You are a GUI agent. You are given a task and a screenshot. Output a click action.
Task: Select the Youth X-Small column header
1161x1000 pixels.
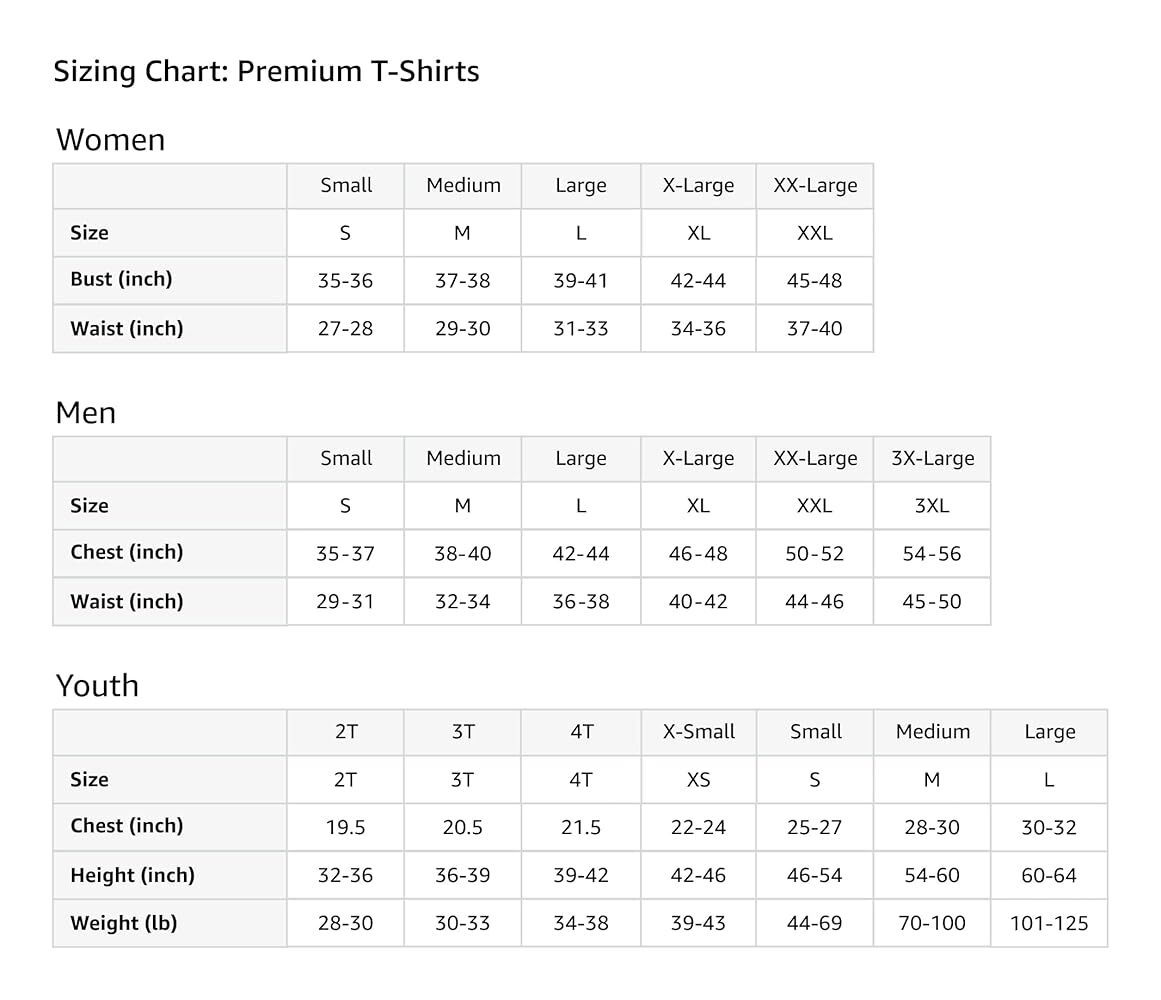698,732
